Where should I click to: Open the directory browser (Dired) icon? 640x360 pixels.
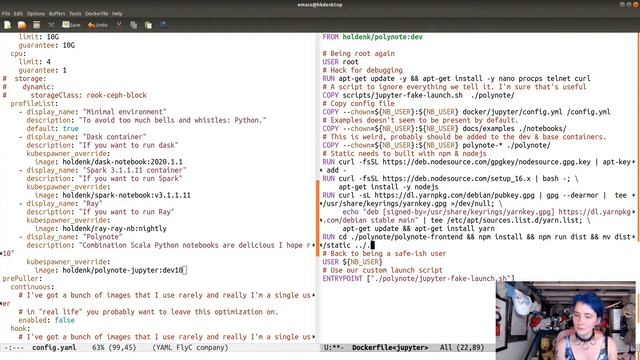coord(37,25)
